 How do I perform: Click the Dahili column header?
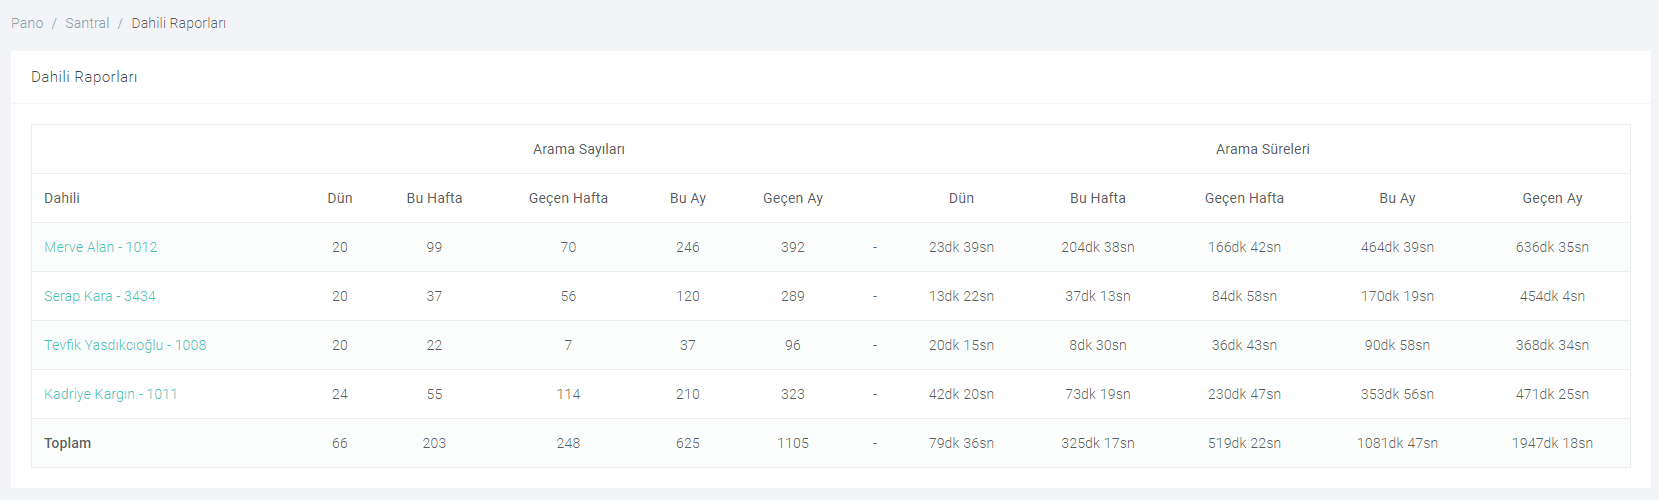click(x=62, y=198)
